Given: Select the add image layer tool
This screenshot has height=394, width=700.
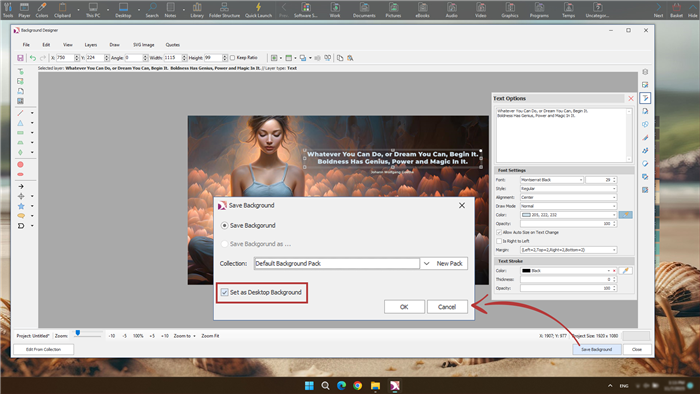Looking at the screenshot, I should pyautogui.click(x=21, y=81).
